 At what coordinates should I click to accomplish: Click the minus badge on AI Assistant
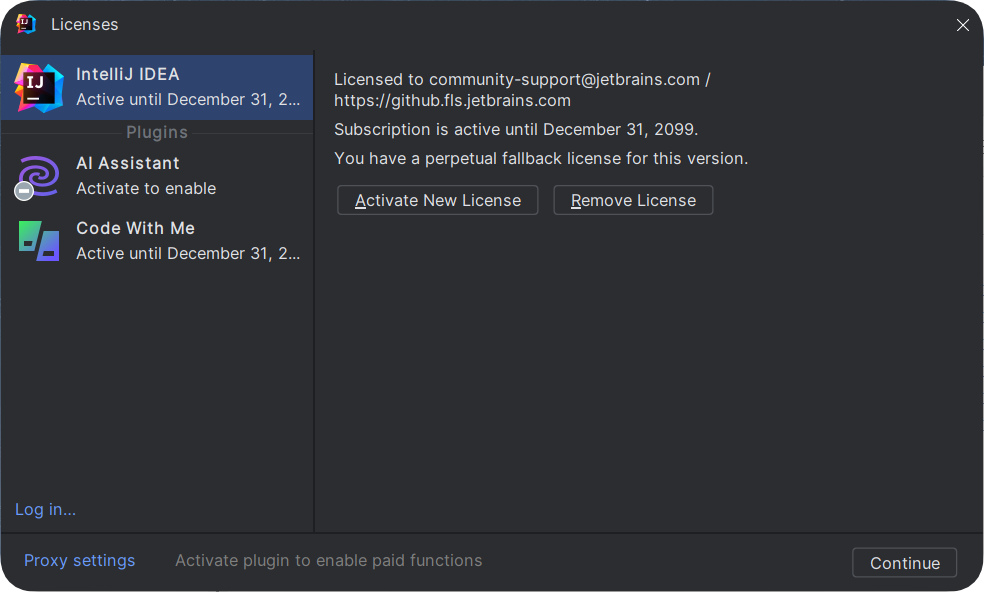pyautogui.click(x=24, y=191)
